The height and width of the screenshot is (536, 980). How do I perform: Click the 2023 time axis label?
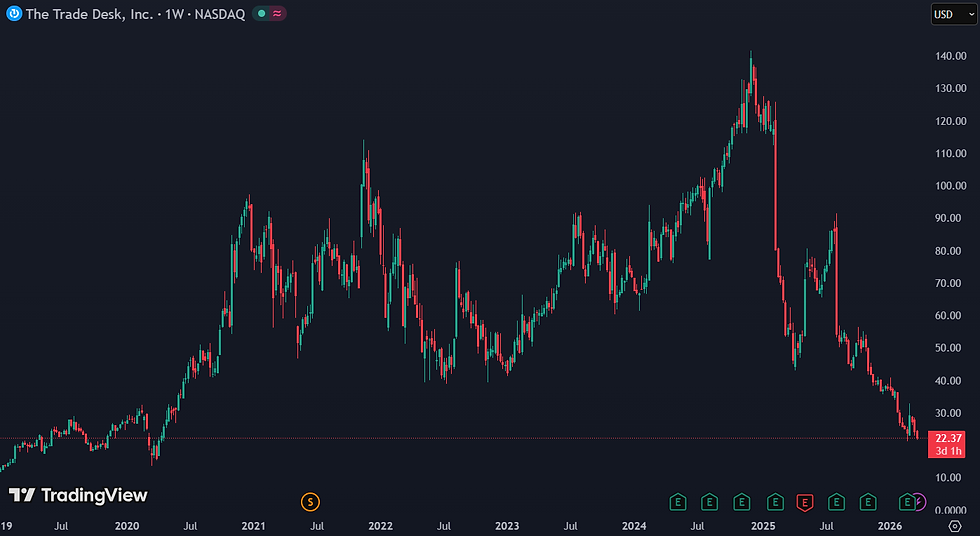click(507, 526)
